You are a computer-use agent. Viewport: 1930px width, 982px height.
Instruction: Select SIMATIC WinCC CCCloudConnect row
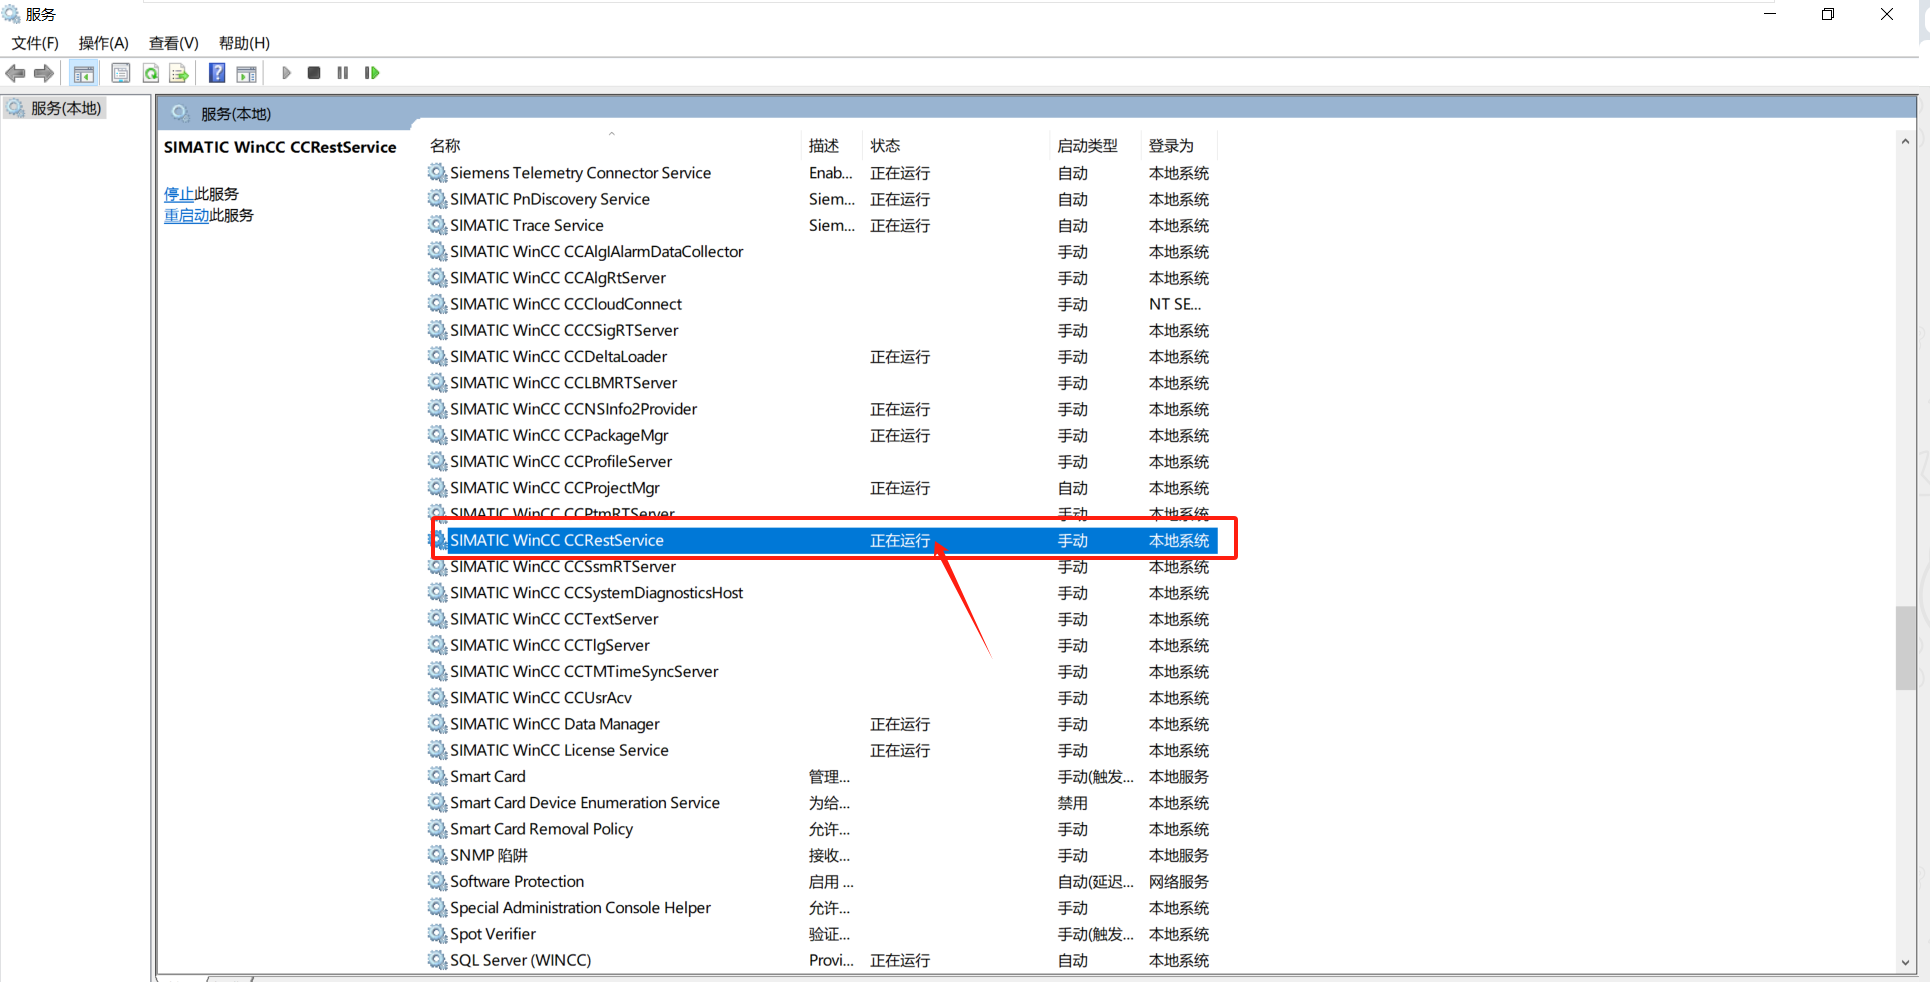point(821,304)
